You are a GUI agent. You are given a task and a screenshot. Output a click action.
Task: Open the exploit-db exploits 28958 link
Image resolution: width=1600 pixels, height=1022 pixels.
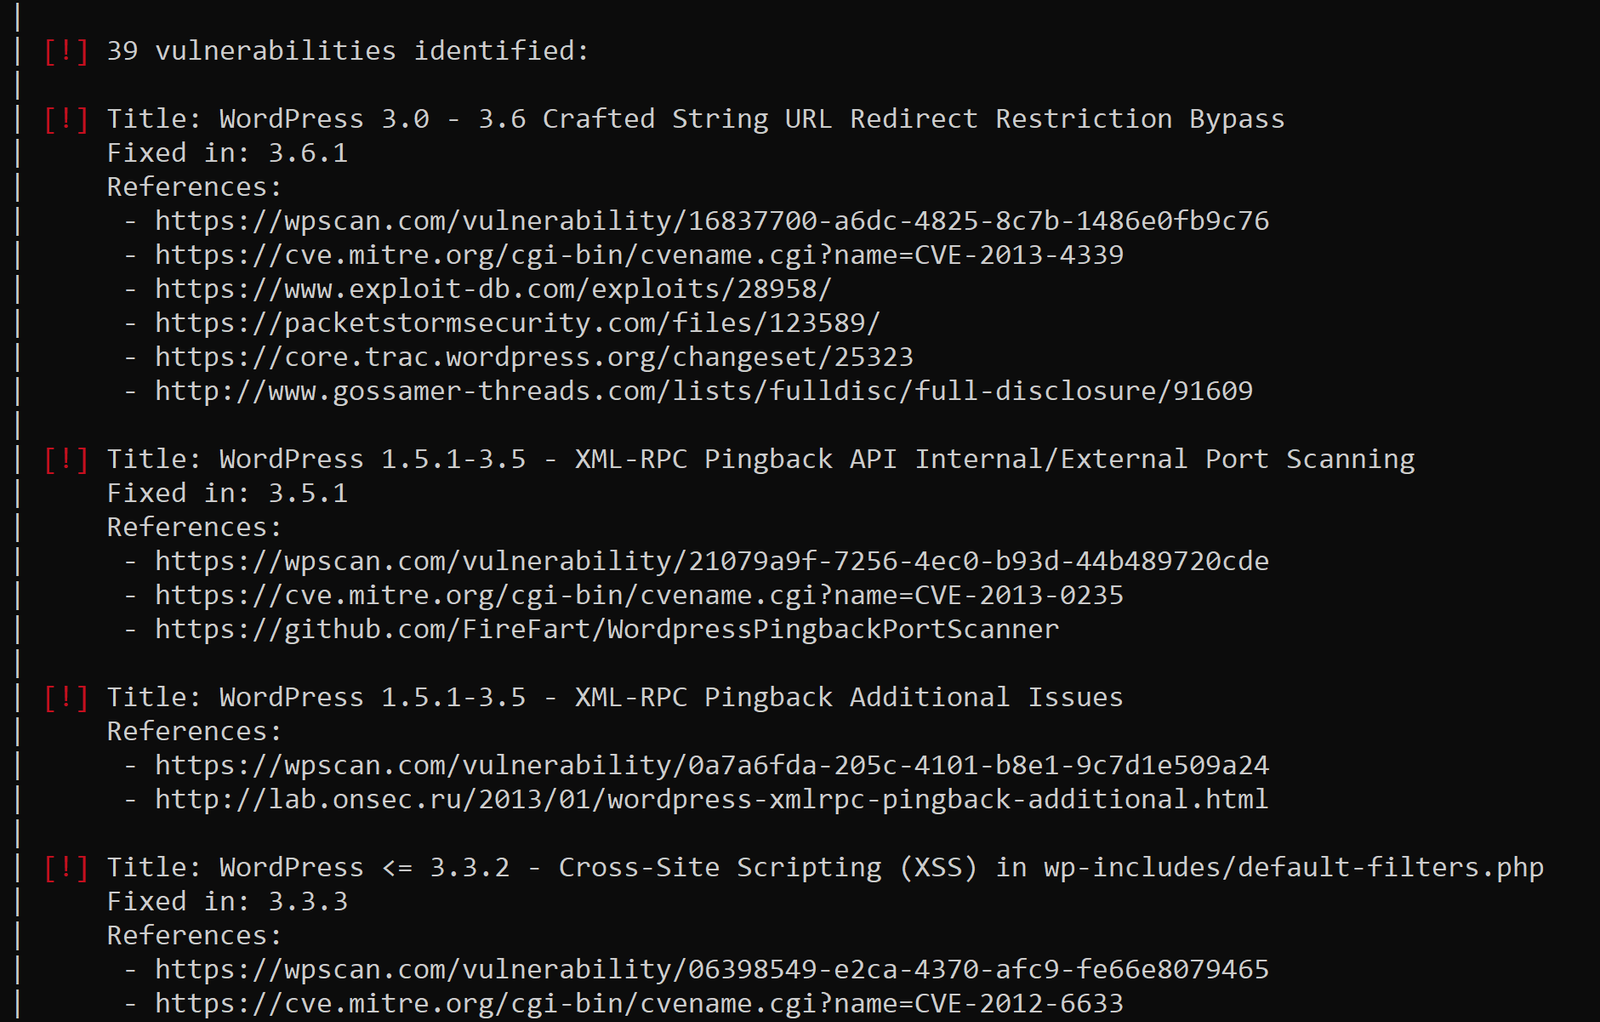(x=493, y=288)
